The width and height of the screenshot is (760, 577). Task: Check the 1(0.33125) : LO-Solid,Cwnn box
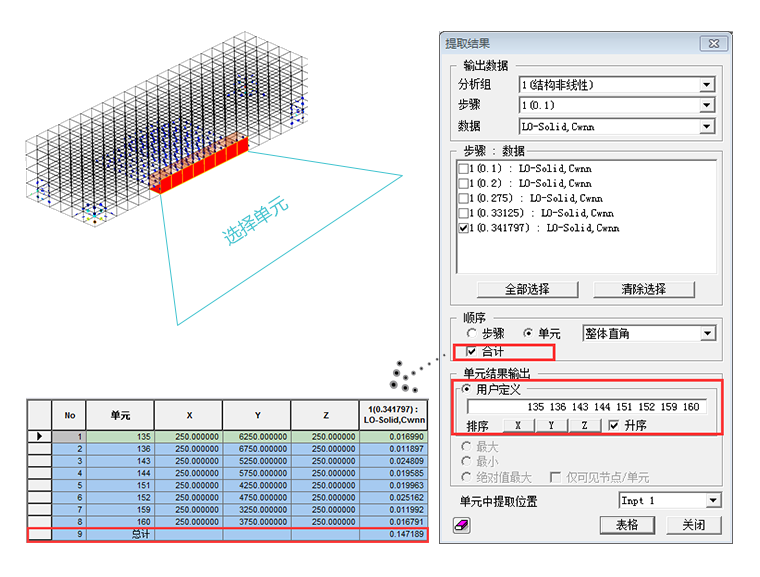(463, 213)
